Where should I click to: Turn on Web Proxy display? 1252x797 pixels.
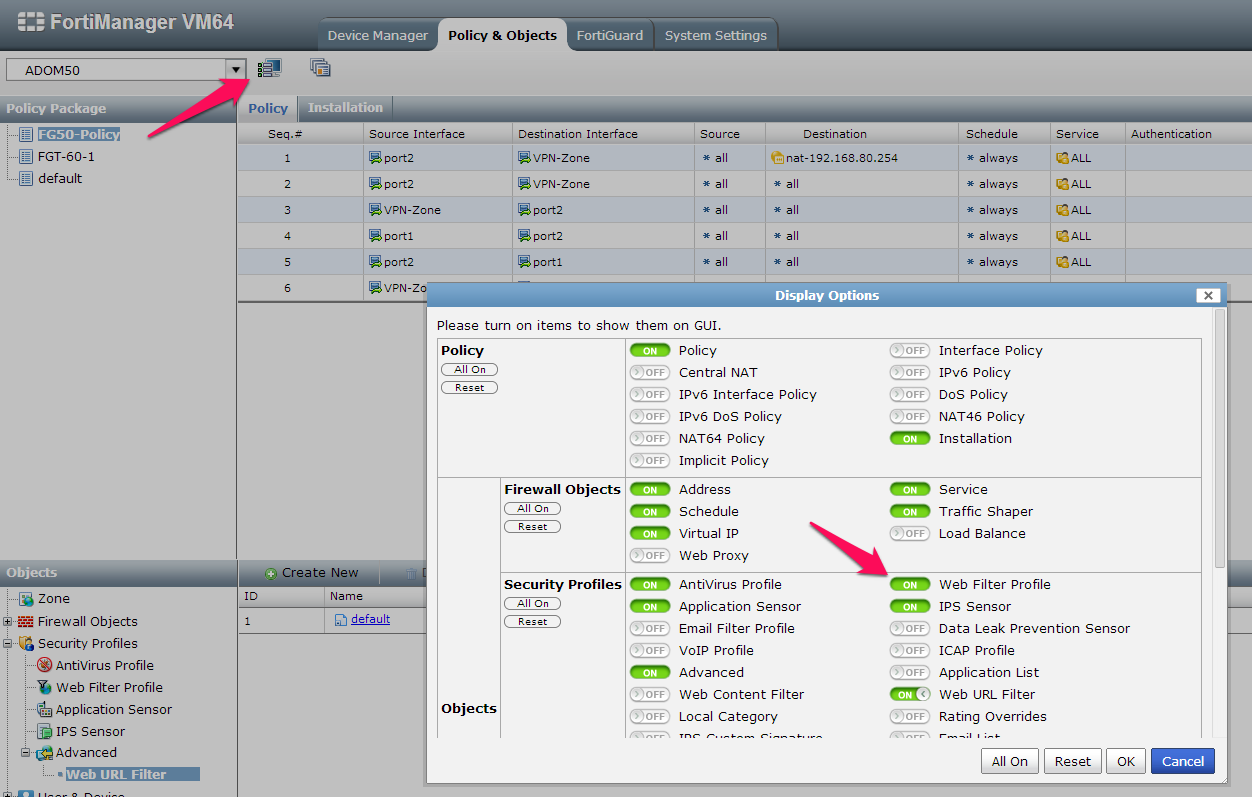(649, 556)
